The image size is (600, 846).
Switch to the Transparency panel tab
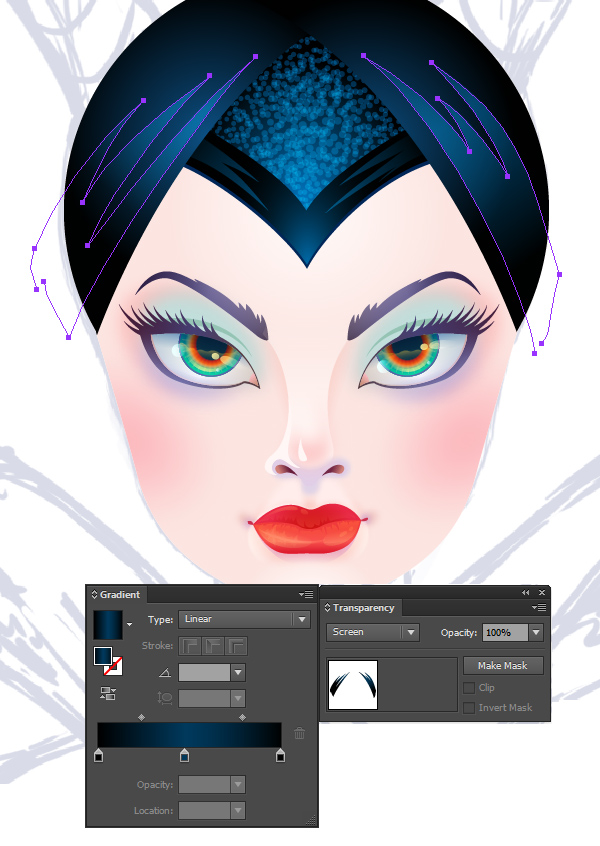point(360,608)
